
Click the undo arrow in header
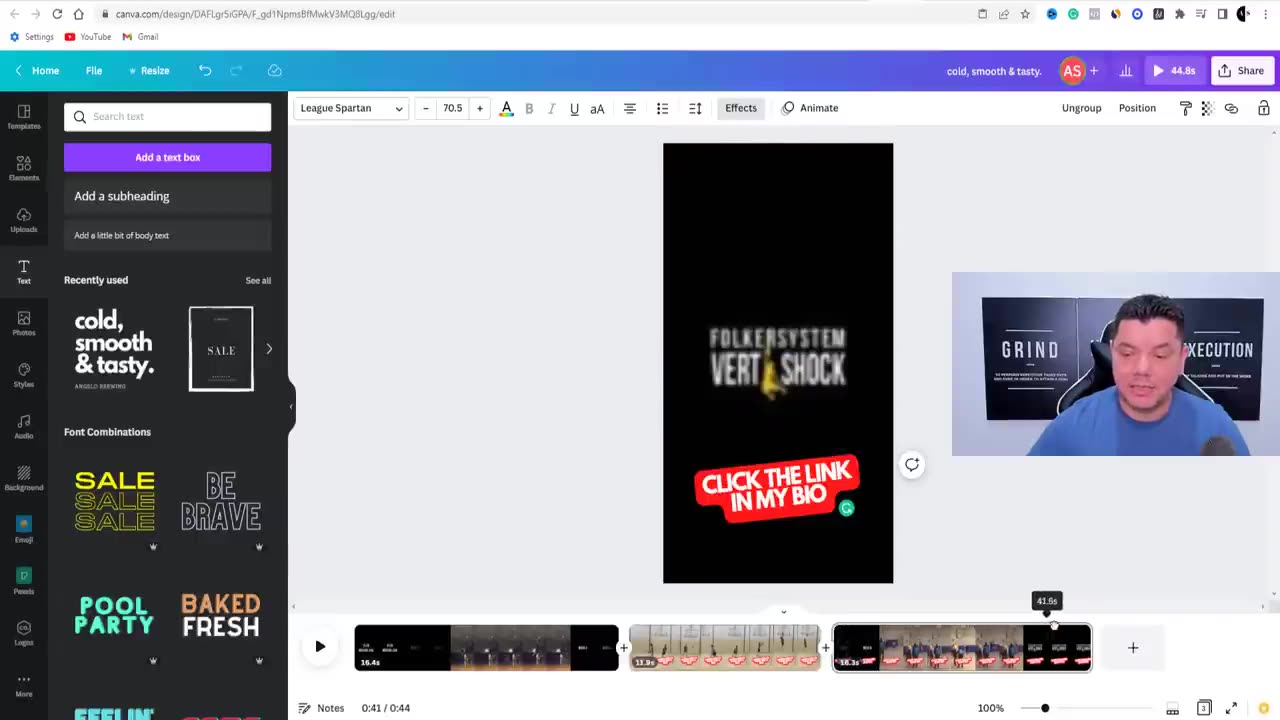[x=205, y=70]
